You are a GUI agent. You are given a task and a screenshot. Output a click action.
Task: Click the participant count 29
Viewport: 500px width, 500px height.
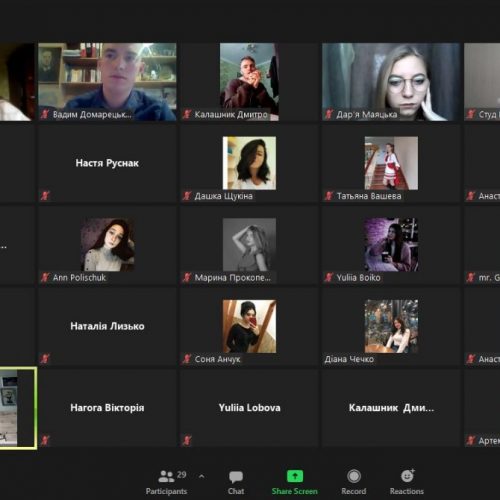[182, 475]
